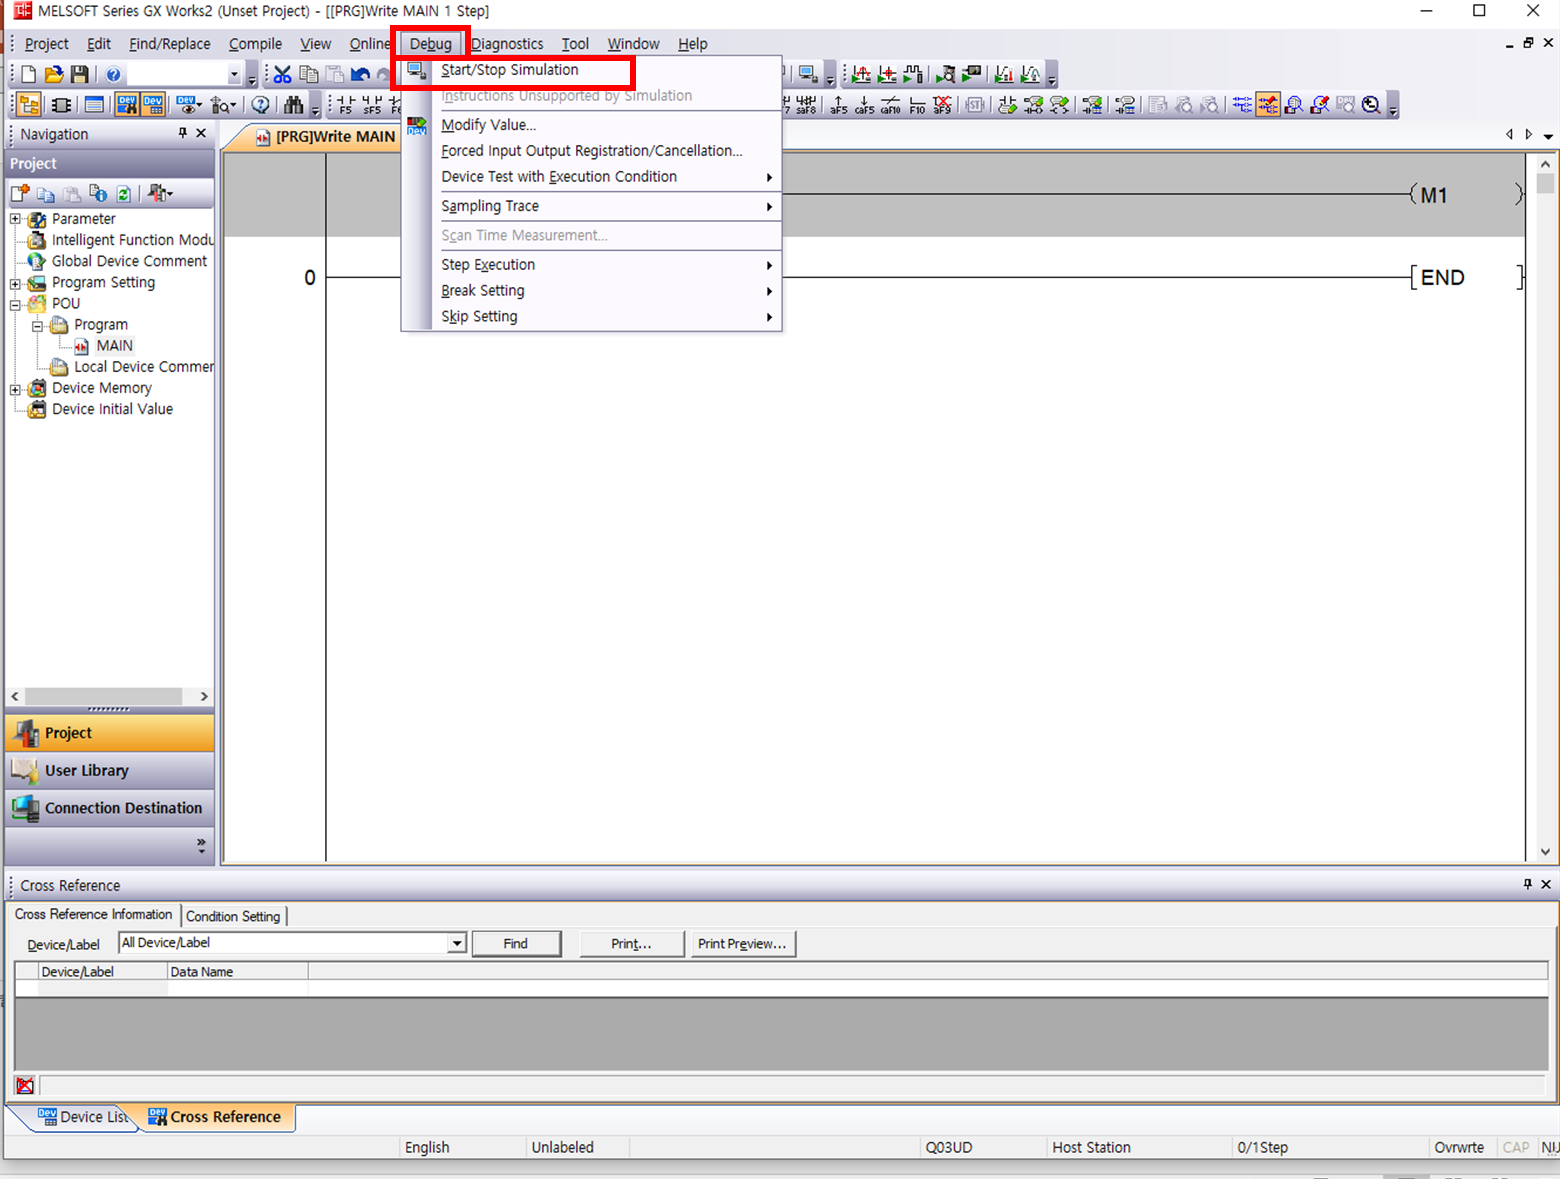Click the F10 draw line icon

click(x=917, y=105)
